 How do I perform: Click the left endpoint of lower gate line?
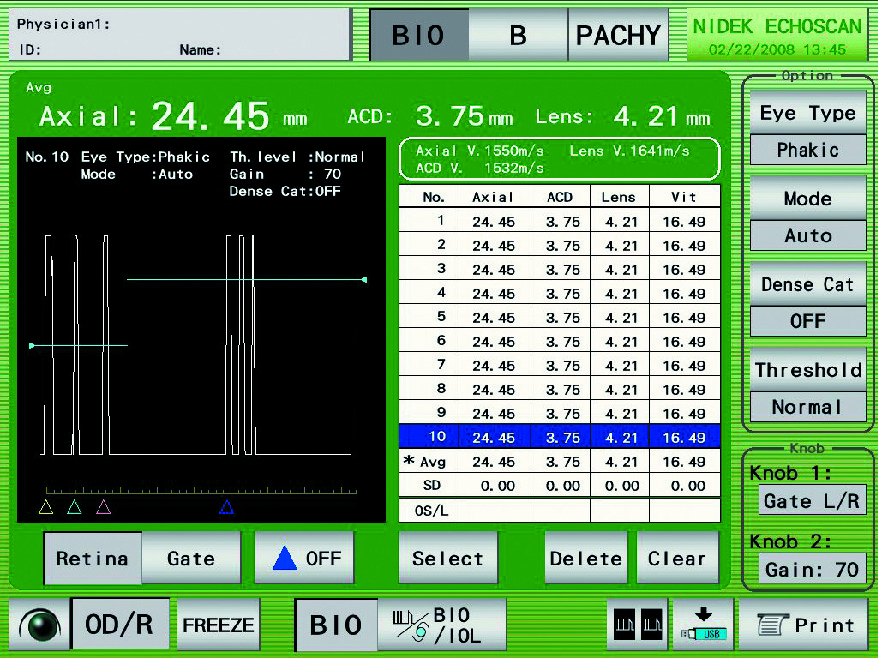[x=31, y=346]
